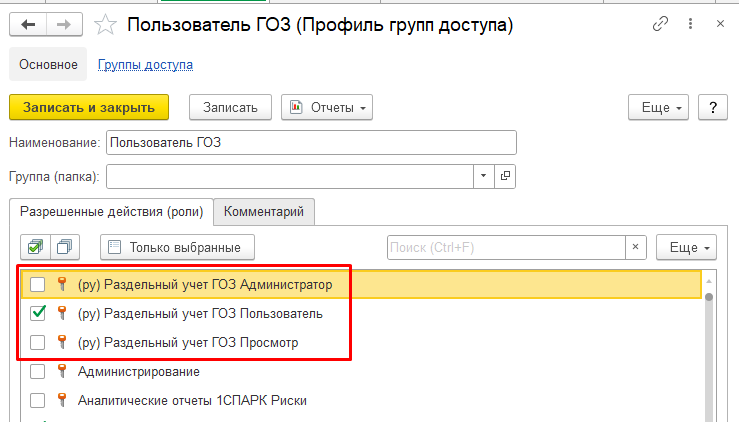Switch to the Комментарий tab

[x=264, y=211]
